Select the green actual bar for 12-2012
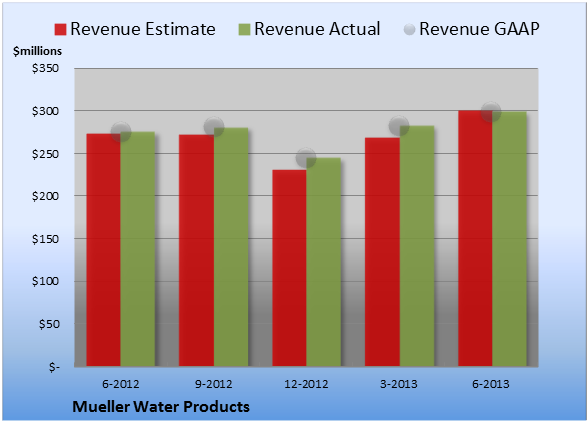 coord(324,262)
